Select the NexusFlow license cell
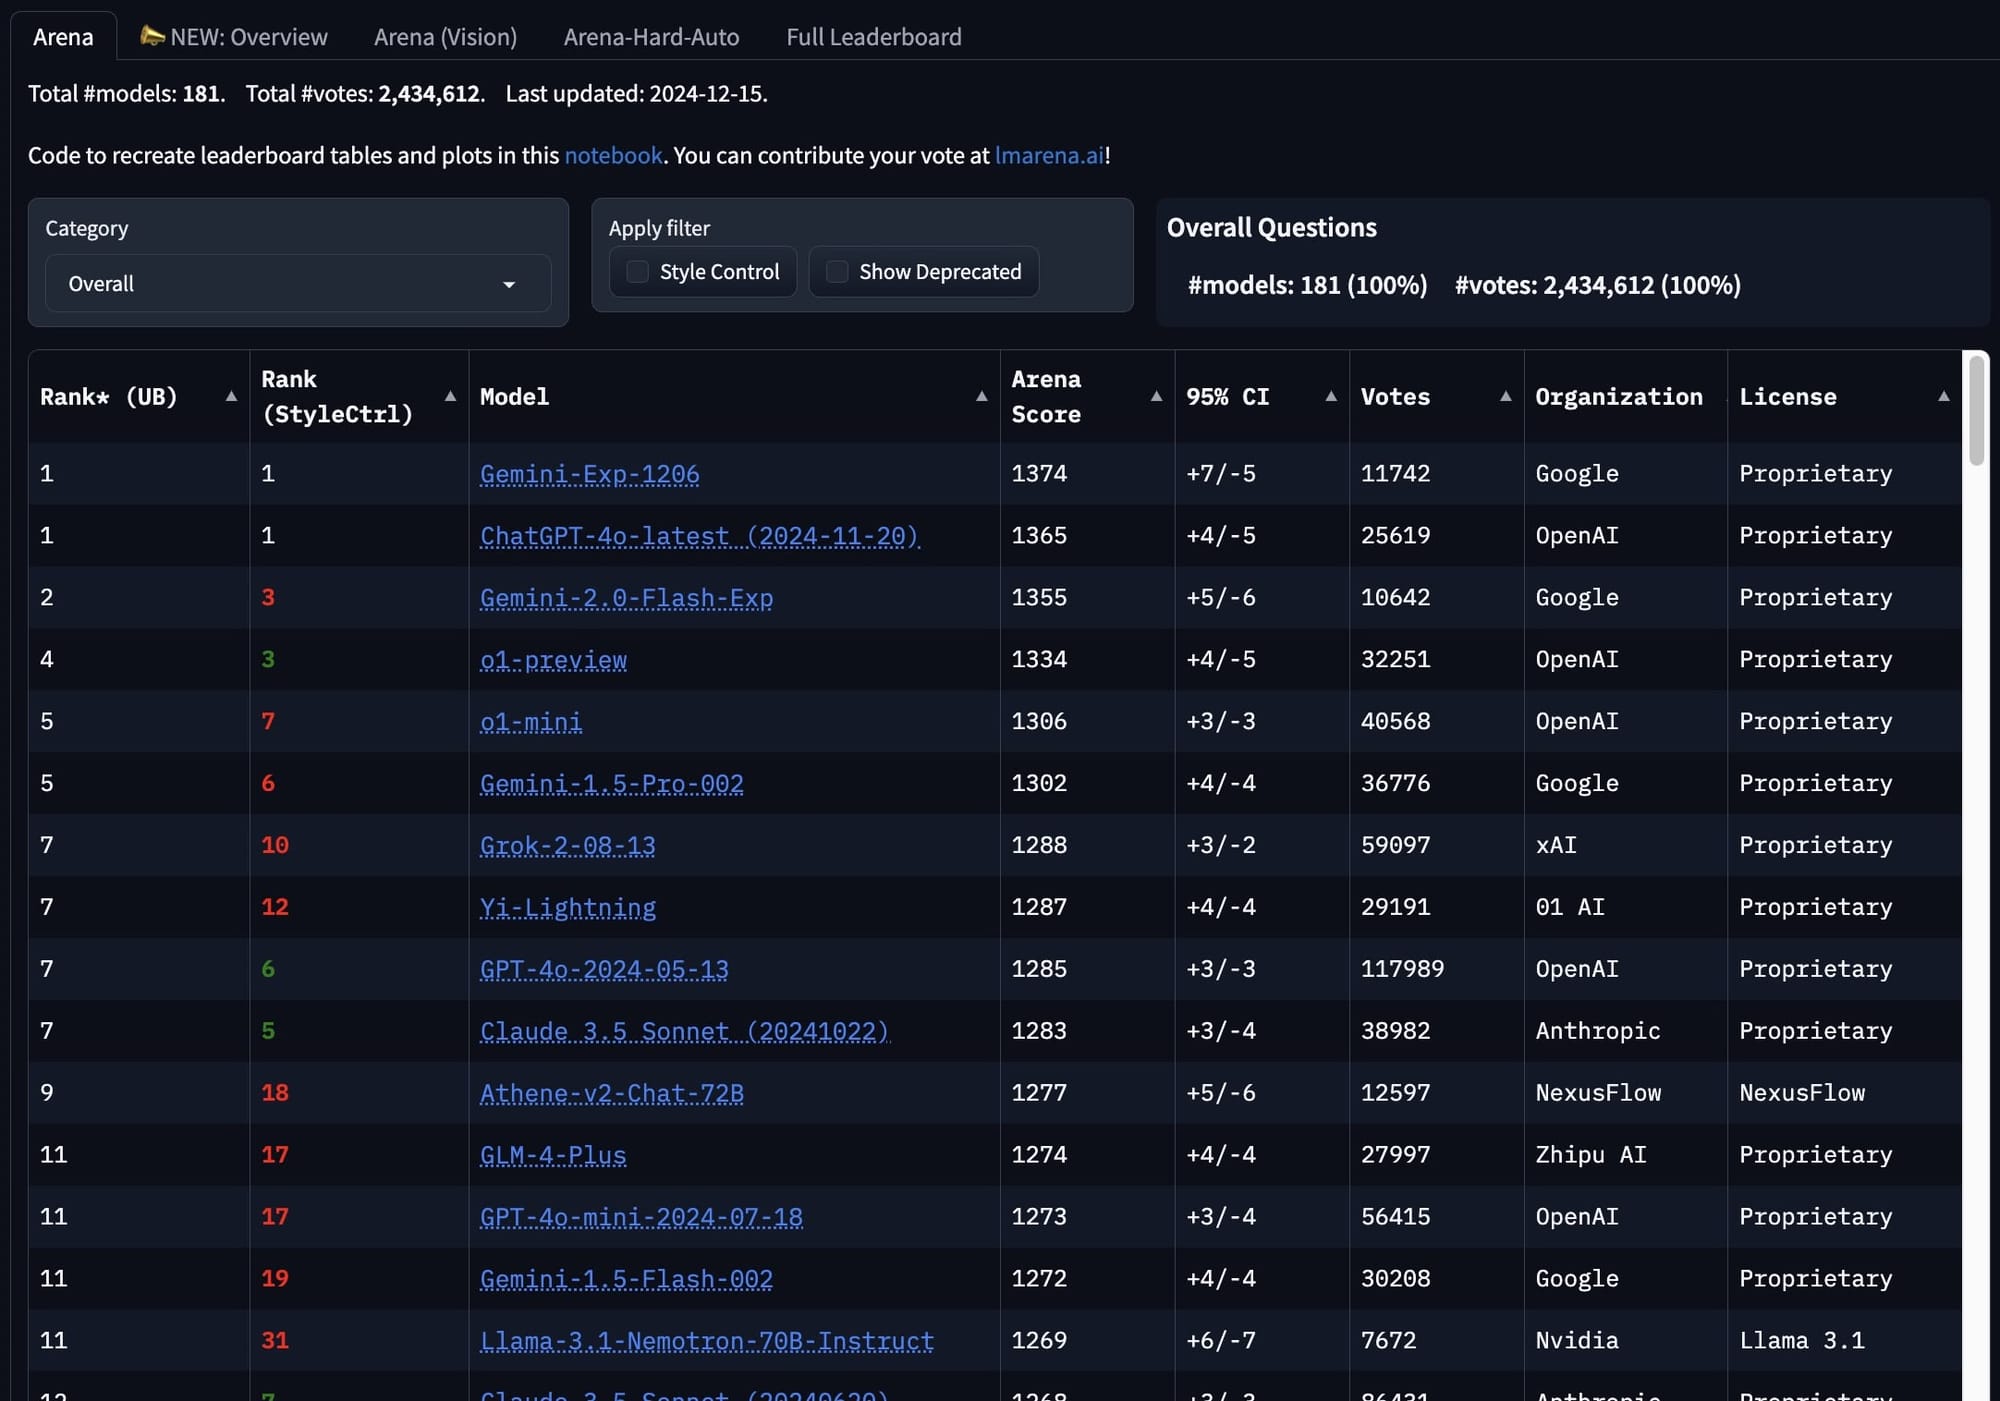 pos(1844,1093)
